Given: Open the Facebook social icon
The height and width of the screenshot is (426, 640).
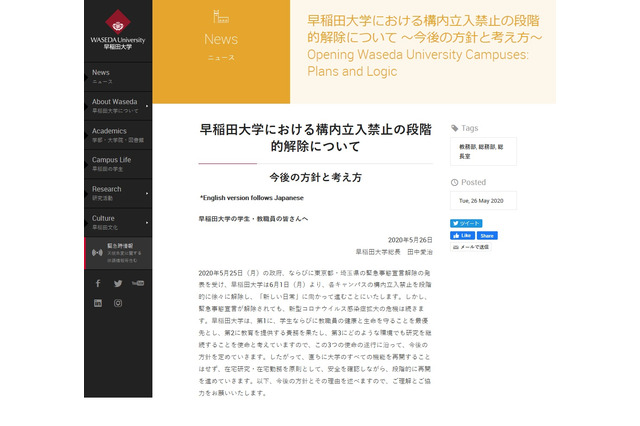Looking at the screenshot, I should click(98, 283).
